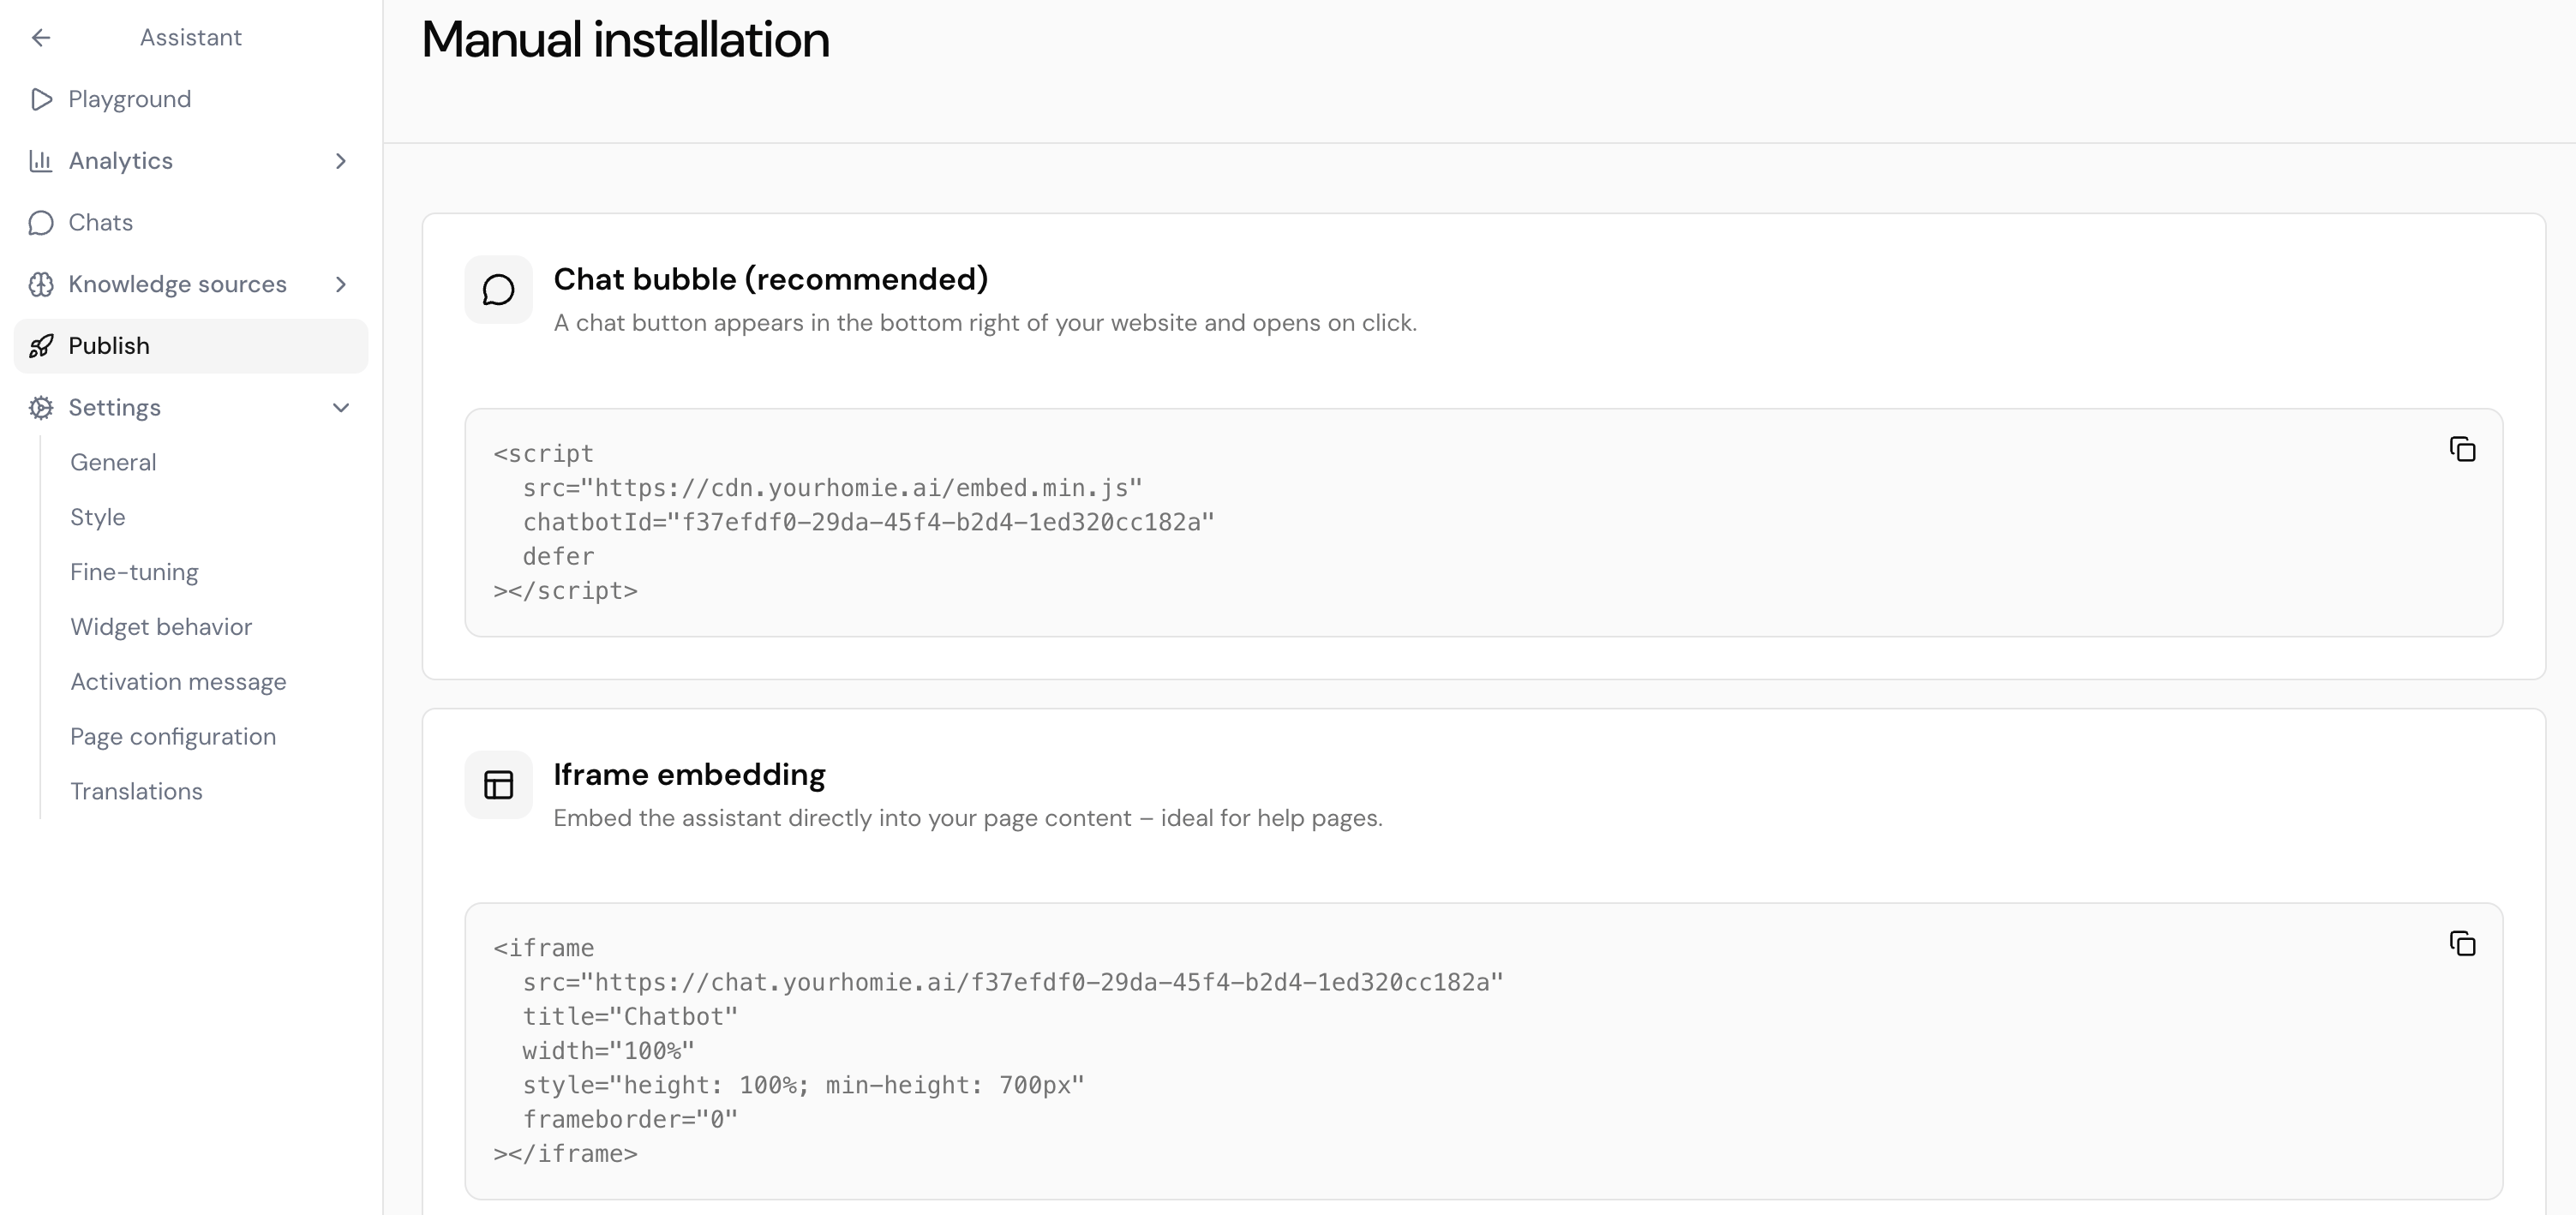Click the chatbotId line in script code
Screen dimensions: 2576x1215
tap(868, 522)
